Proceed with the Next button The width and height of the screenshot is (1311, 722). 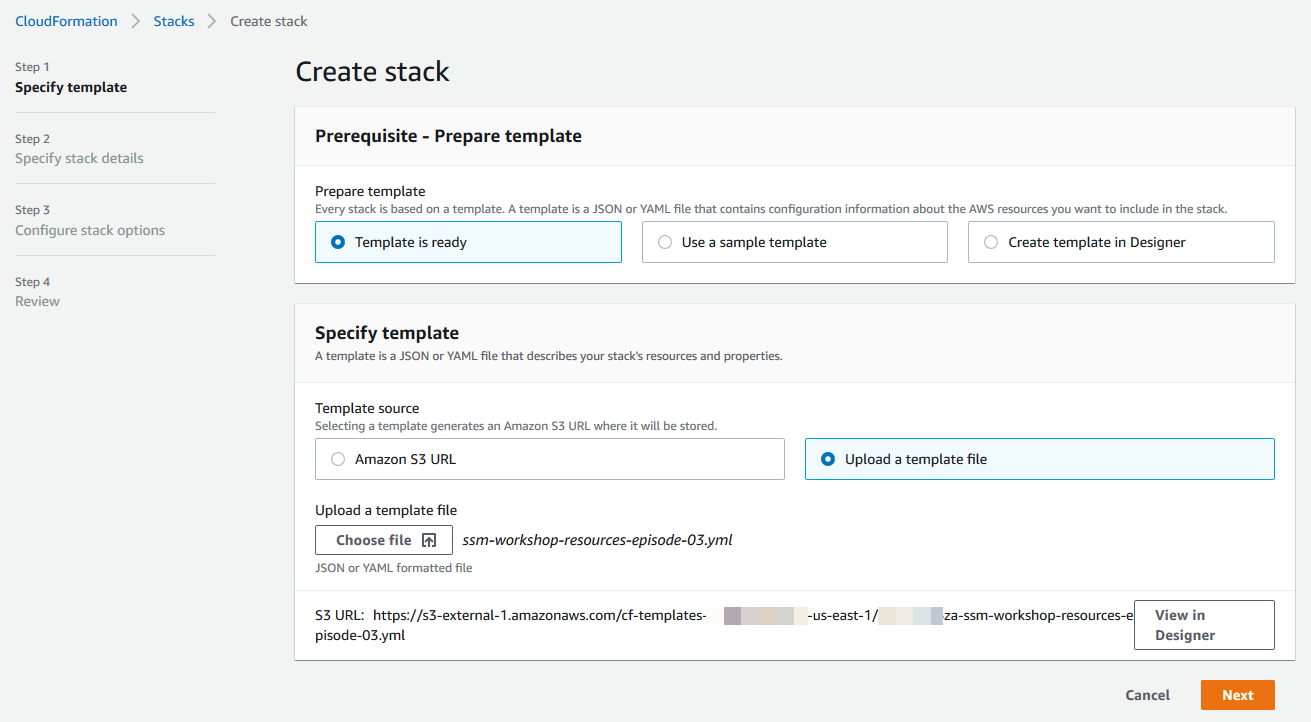(1237, 695)
